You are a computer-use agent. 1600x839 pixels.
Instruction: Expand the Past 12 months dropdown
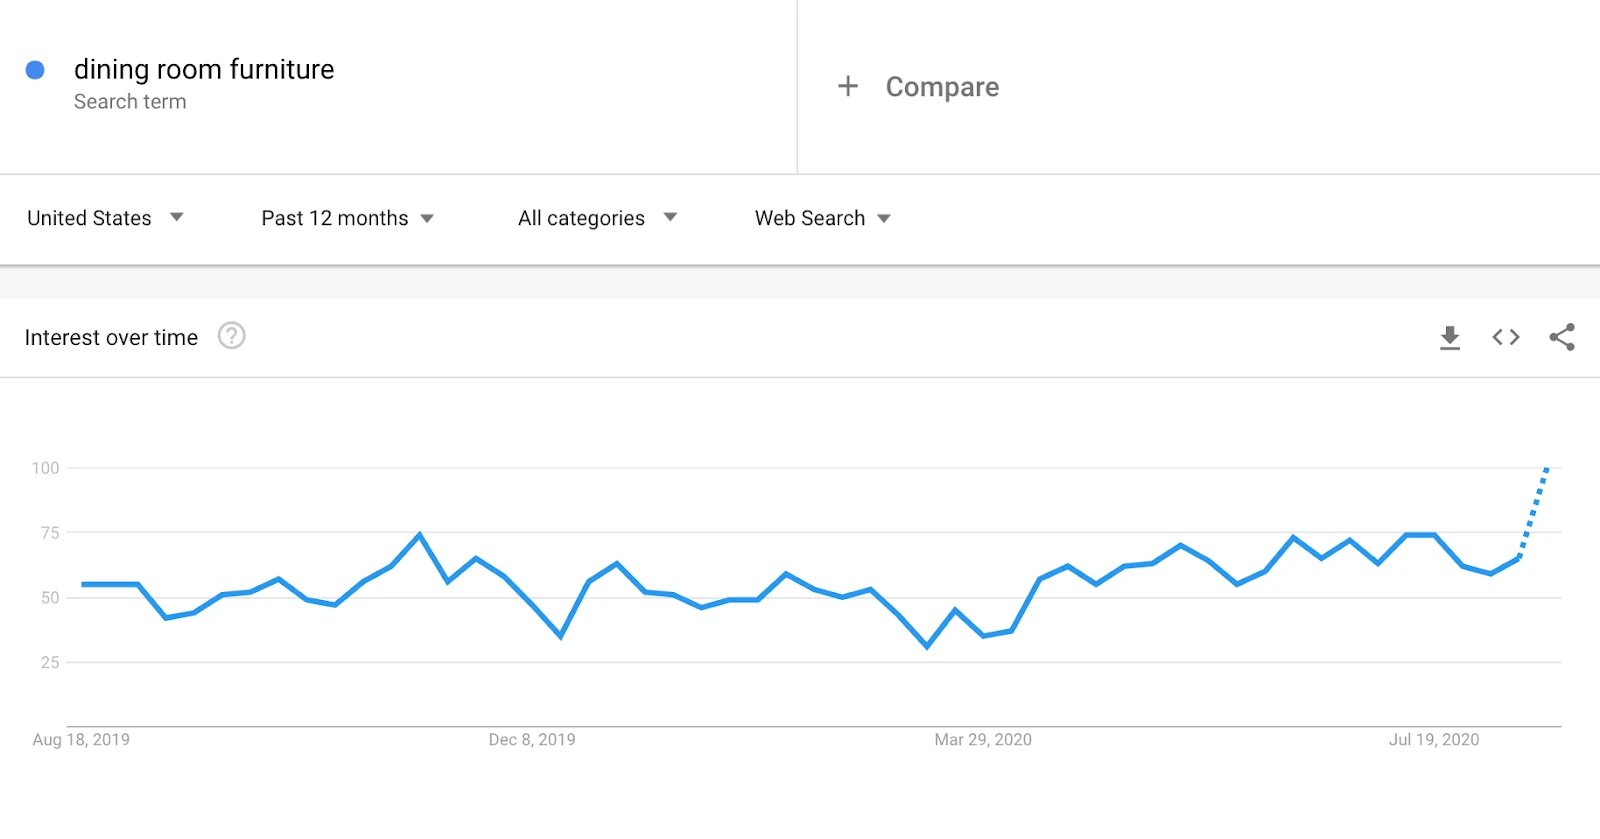click(x=347, y=218)
